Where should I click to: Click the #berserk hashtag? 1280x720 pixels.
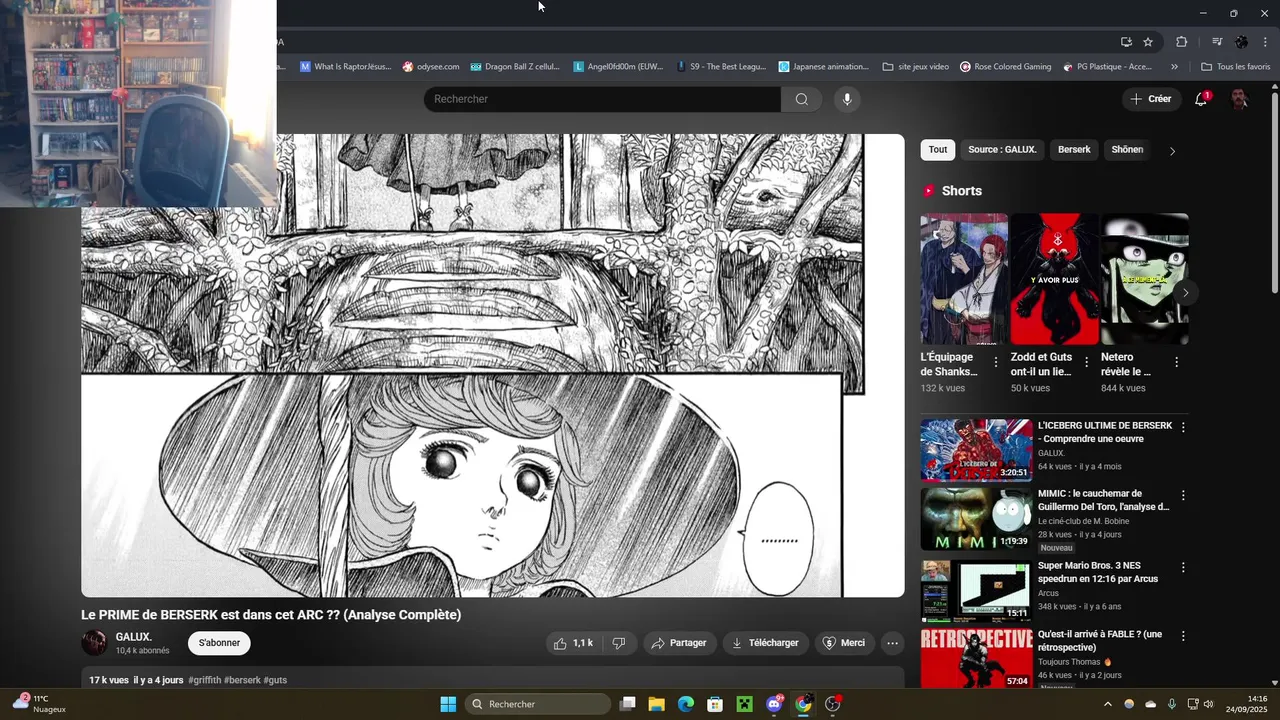242,680
